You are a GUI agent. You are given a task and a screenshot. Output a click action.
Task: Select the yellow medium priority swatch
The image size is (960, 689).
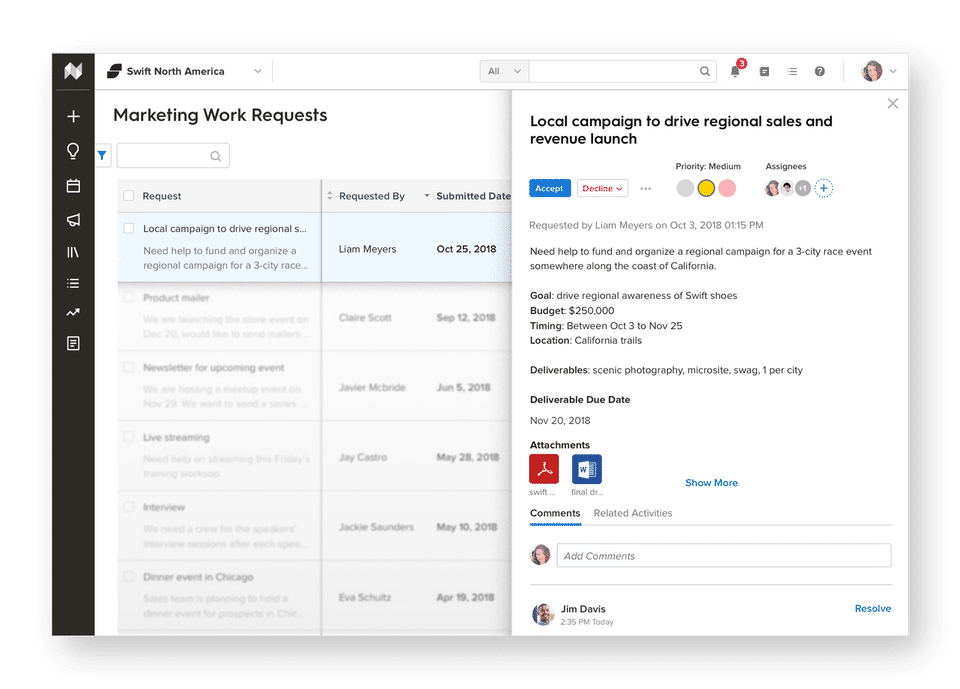point(706,188)
